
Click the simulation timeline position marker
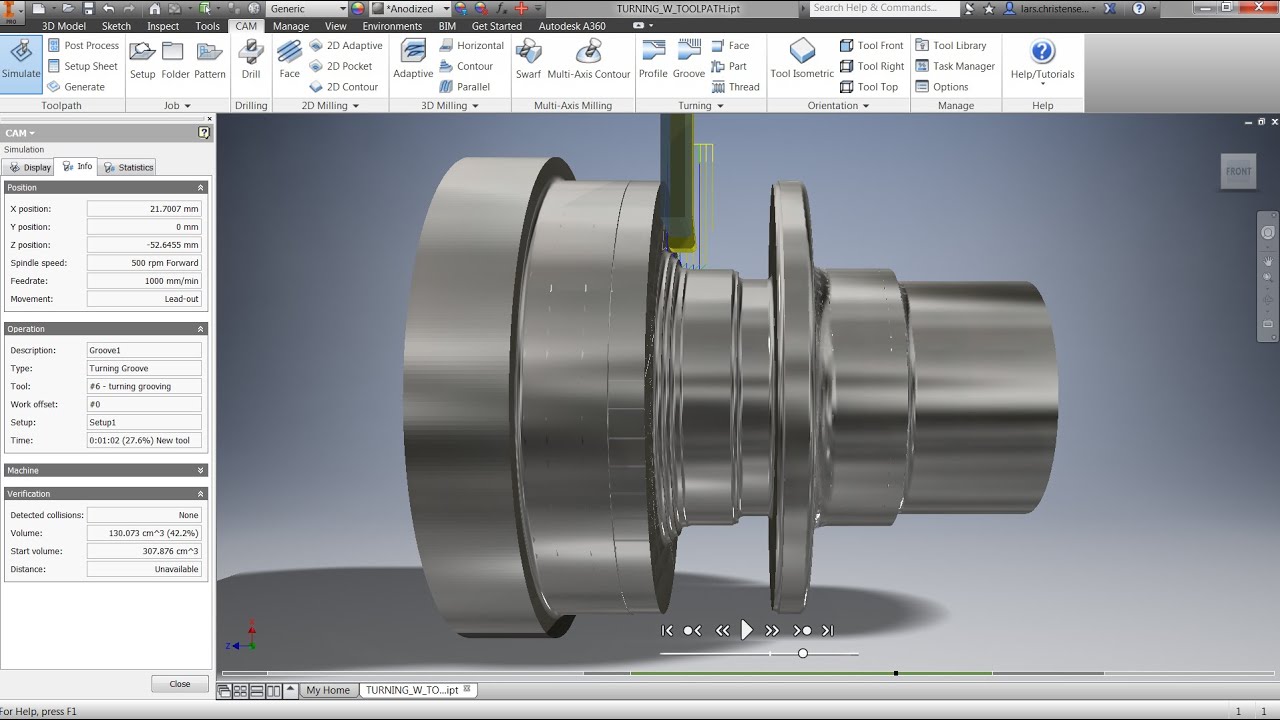pyautogui.click(x=896, y=673)
